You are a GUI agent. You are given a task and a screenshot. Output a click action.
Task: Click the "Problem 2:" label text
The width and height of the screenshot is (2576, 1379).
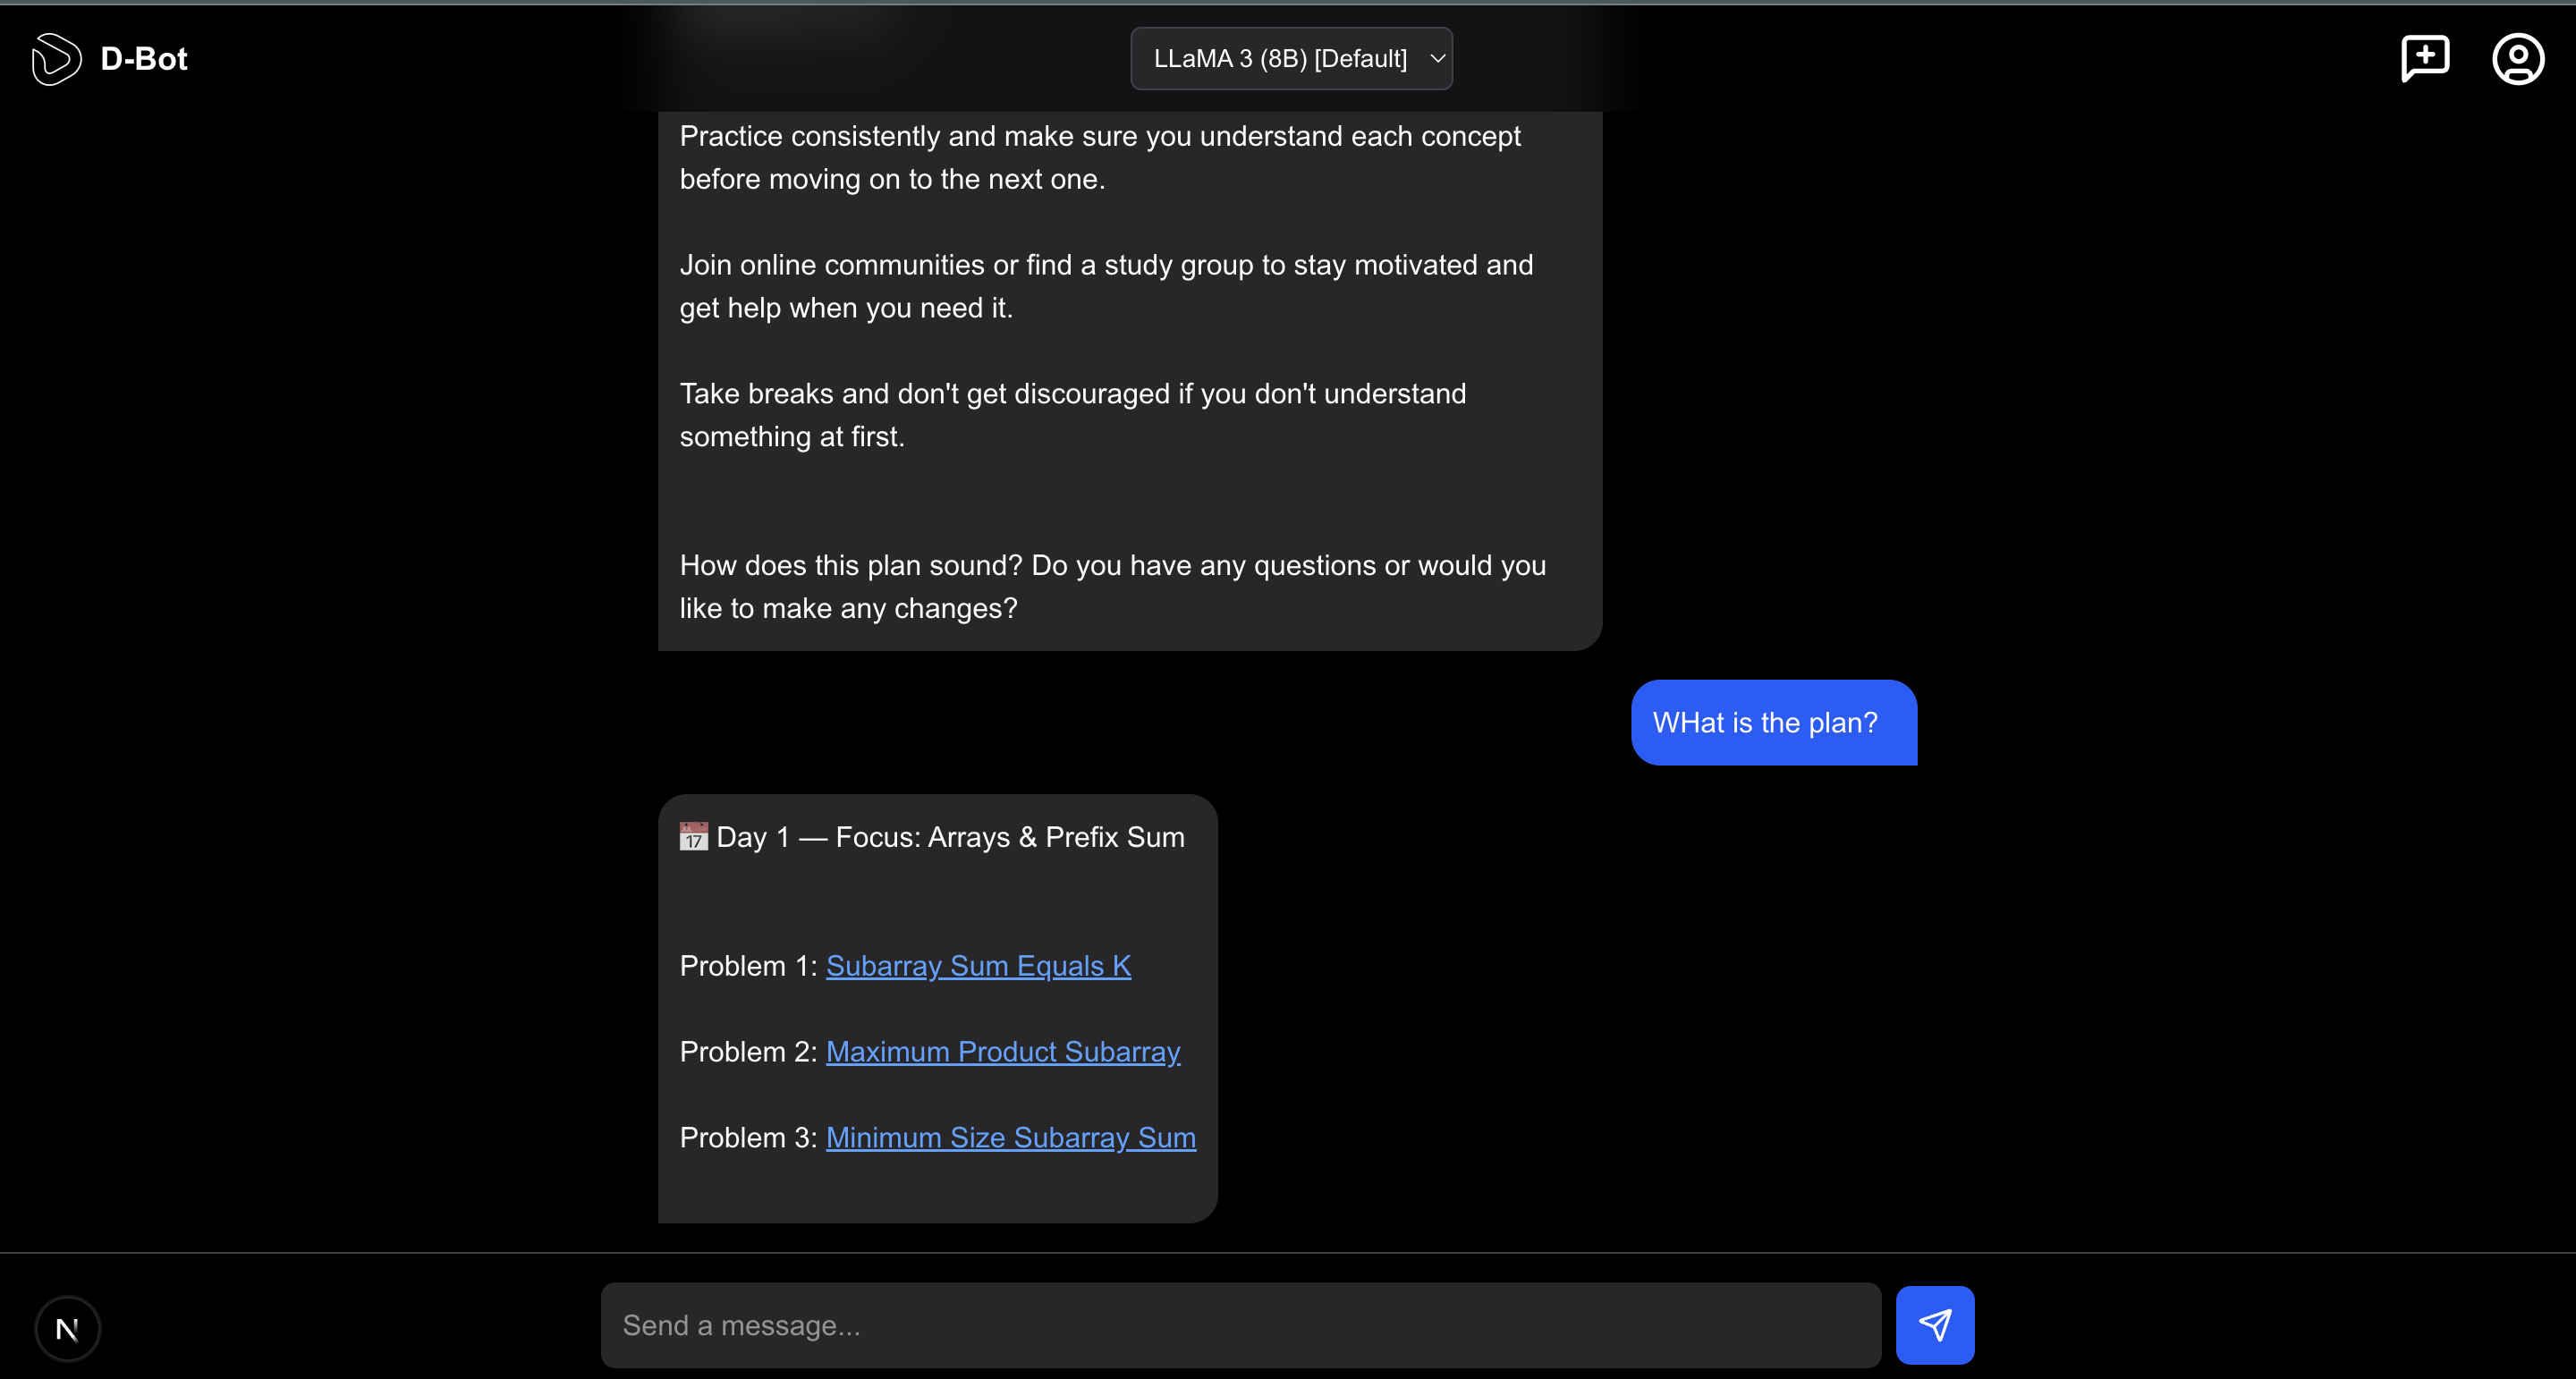tap(748, 1052)
